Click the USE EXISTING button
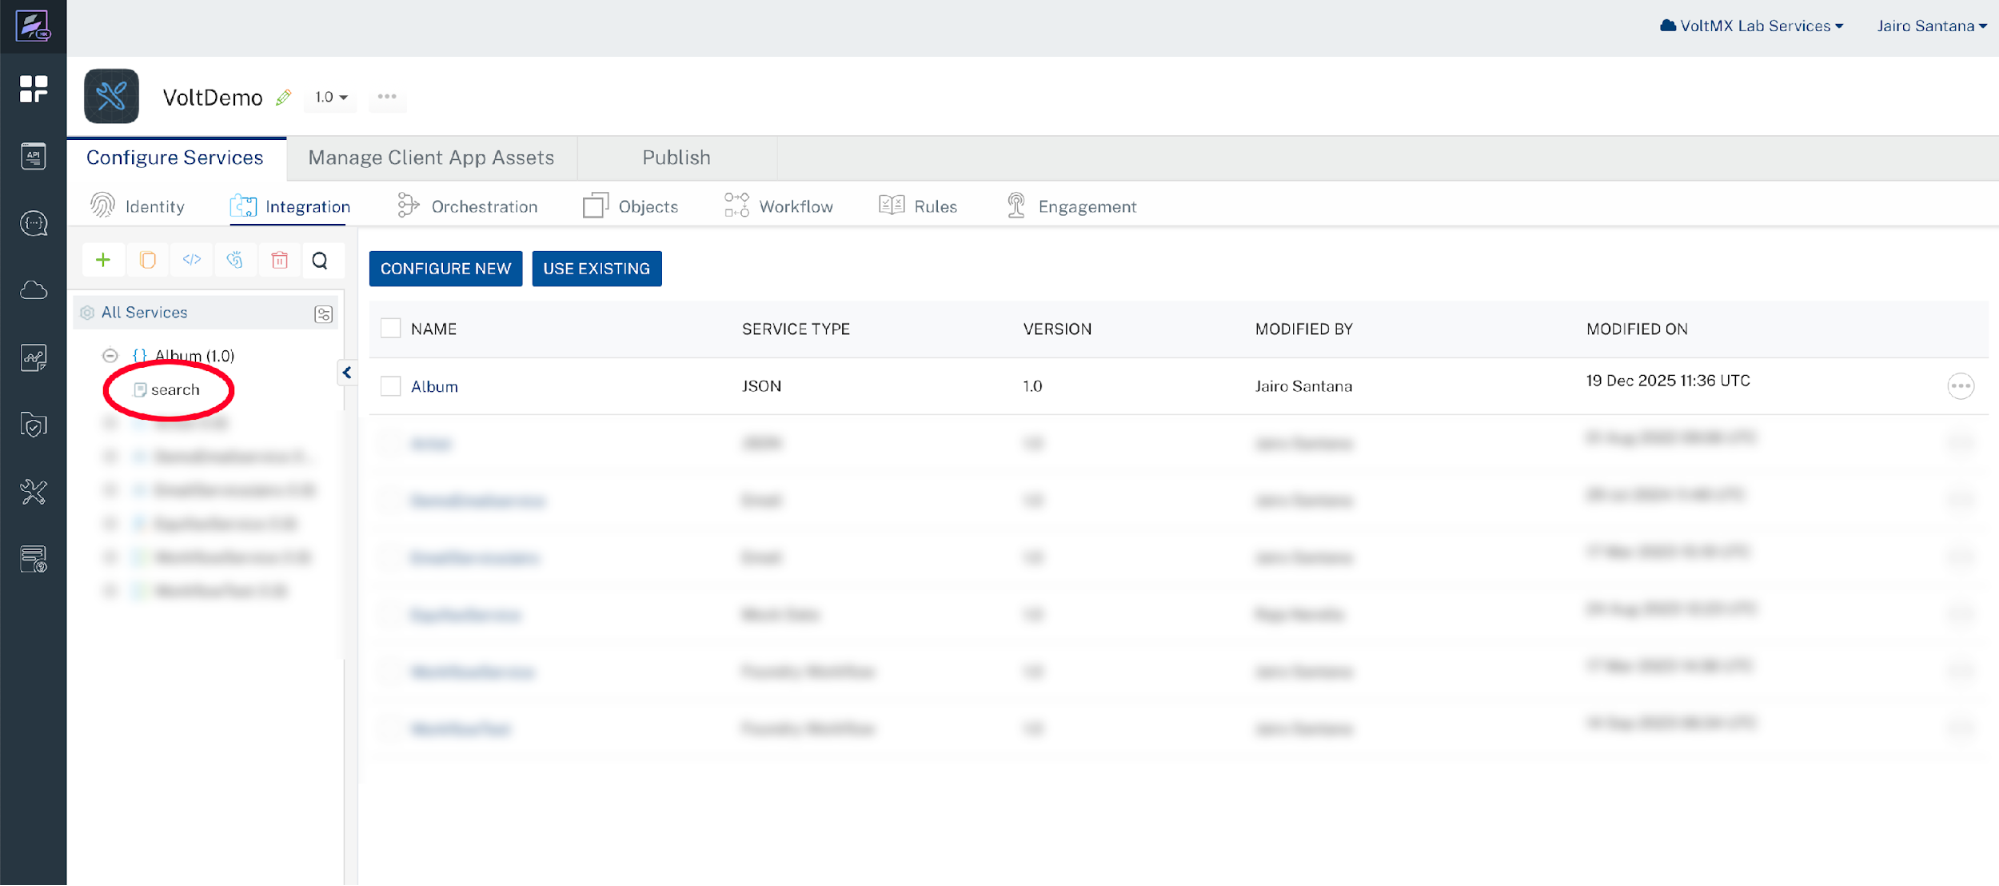Image resolution: width=1999 pixels, height=886 pixels. tap(596, 268)
